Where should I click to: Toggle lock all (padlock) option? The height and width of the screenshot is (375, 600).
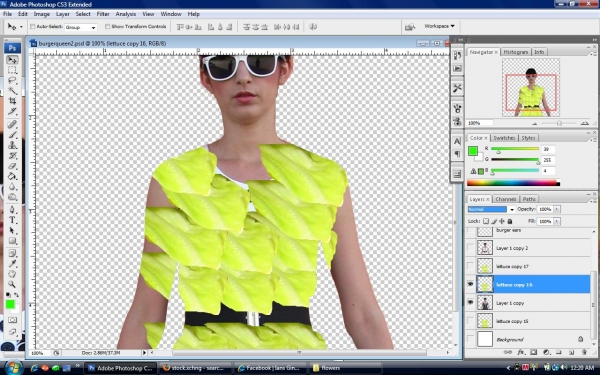click(510, 221)
